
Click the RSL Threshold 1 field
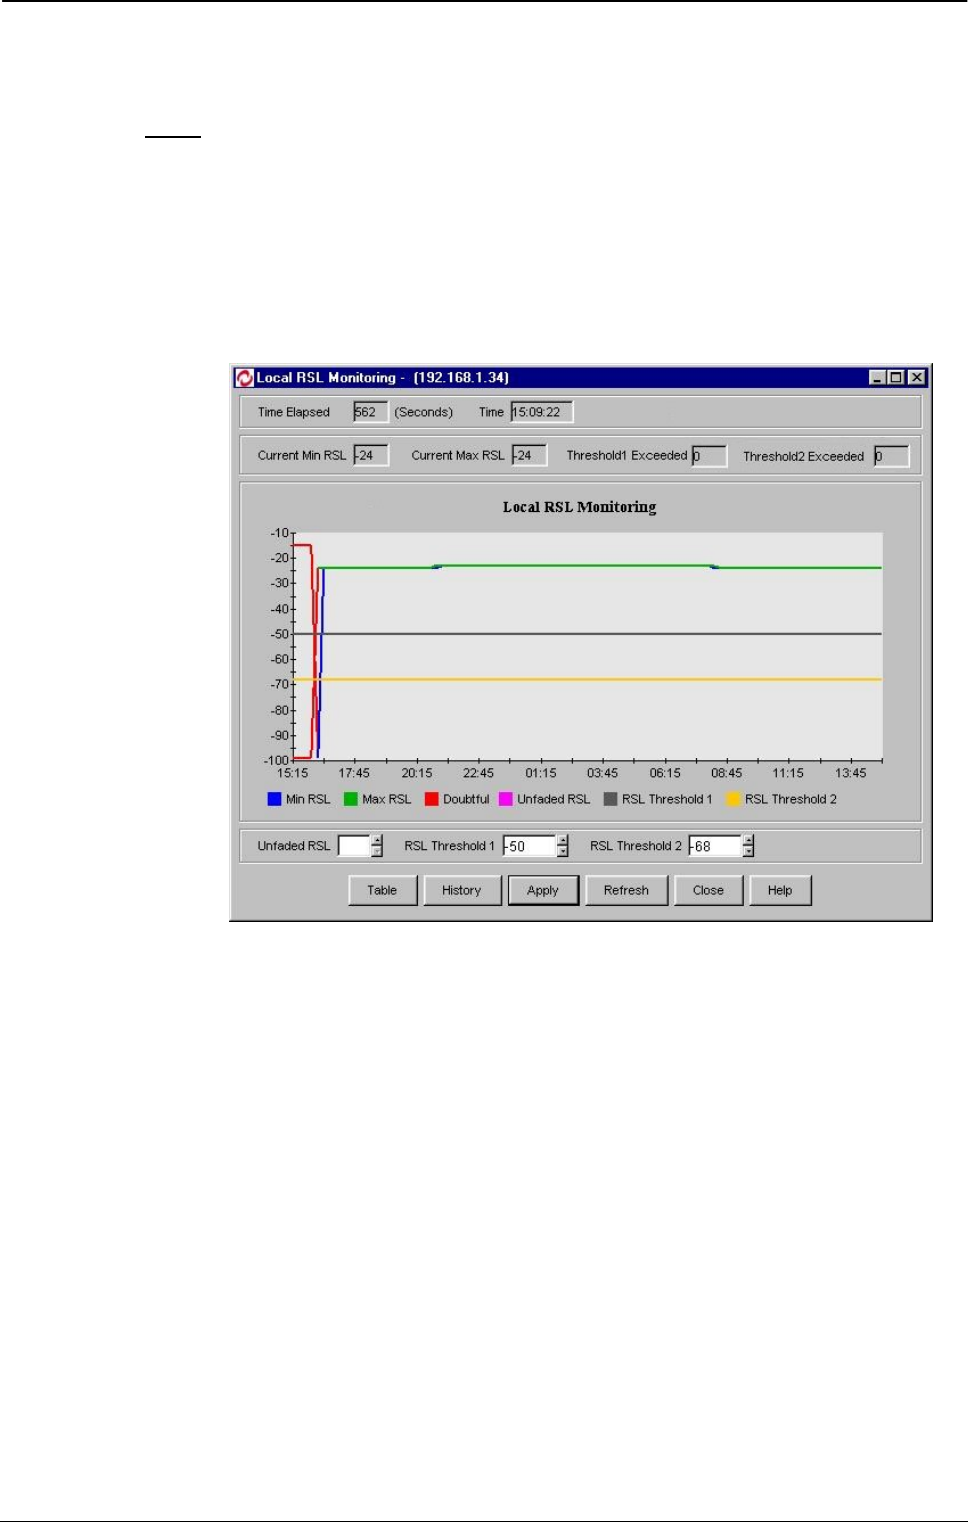pyautogui.click(x=529, y=846)
